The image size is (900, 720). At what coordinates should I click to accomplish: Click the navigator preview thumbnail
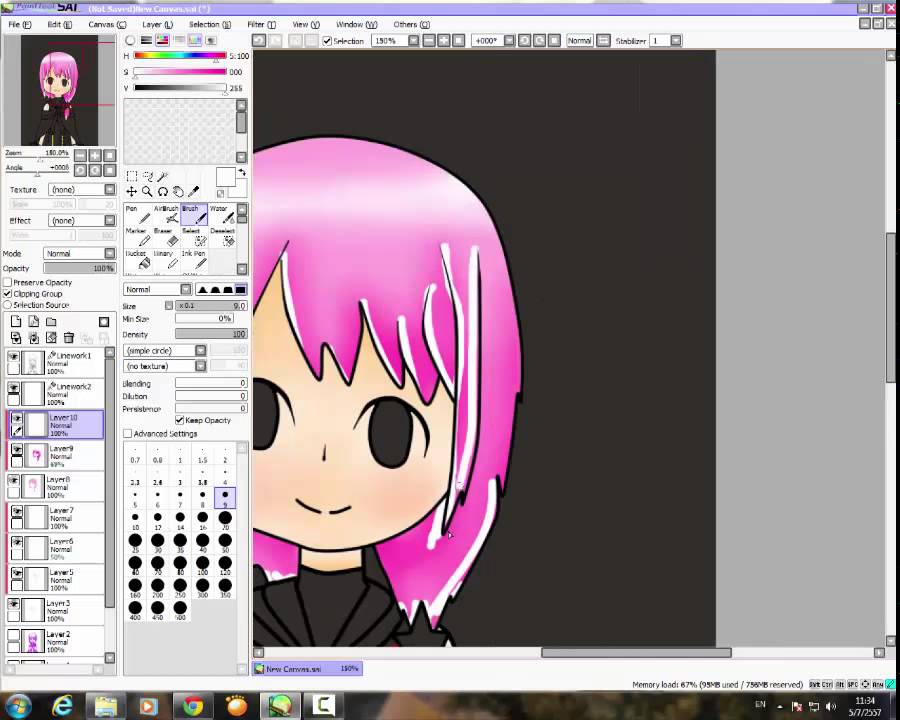60,90
